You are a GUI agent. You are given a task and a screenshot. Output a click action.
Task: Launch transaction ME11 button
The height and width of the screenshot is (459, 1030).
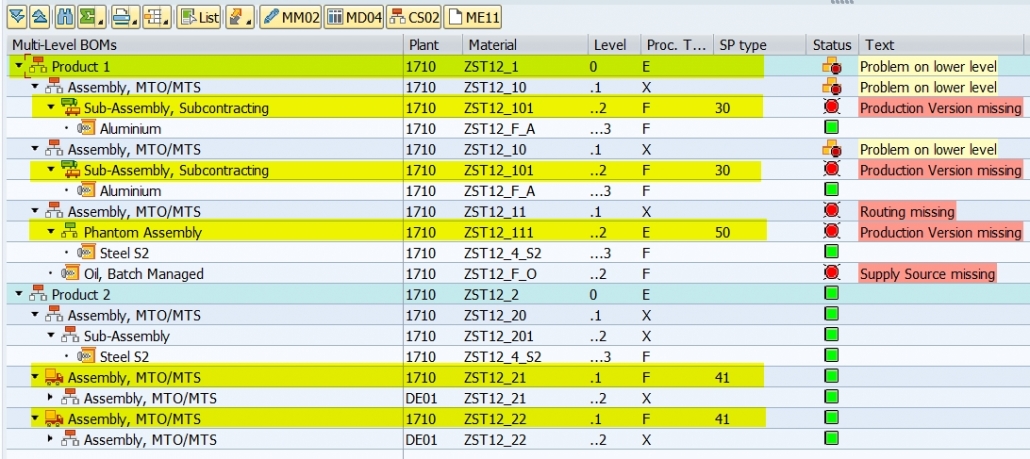(x=472, y=18)
